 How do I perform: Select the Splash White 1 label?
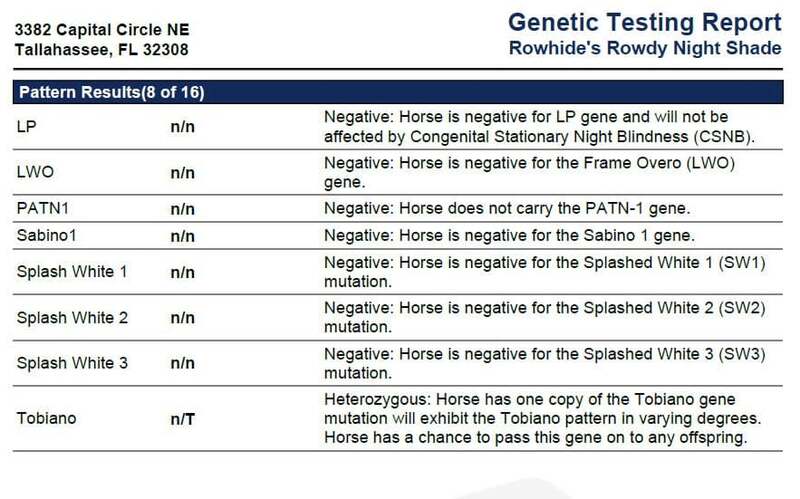click(x=72, y=271)
